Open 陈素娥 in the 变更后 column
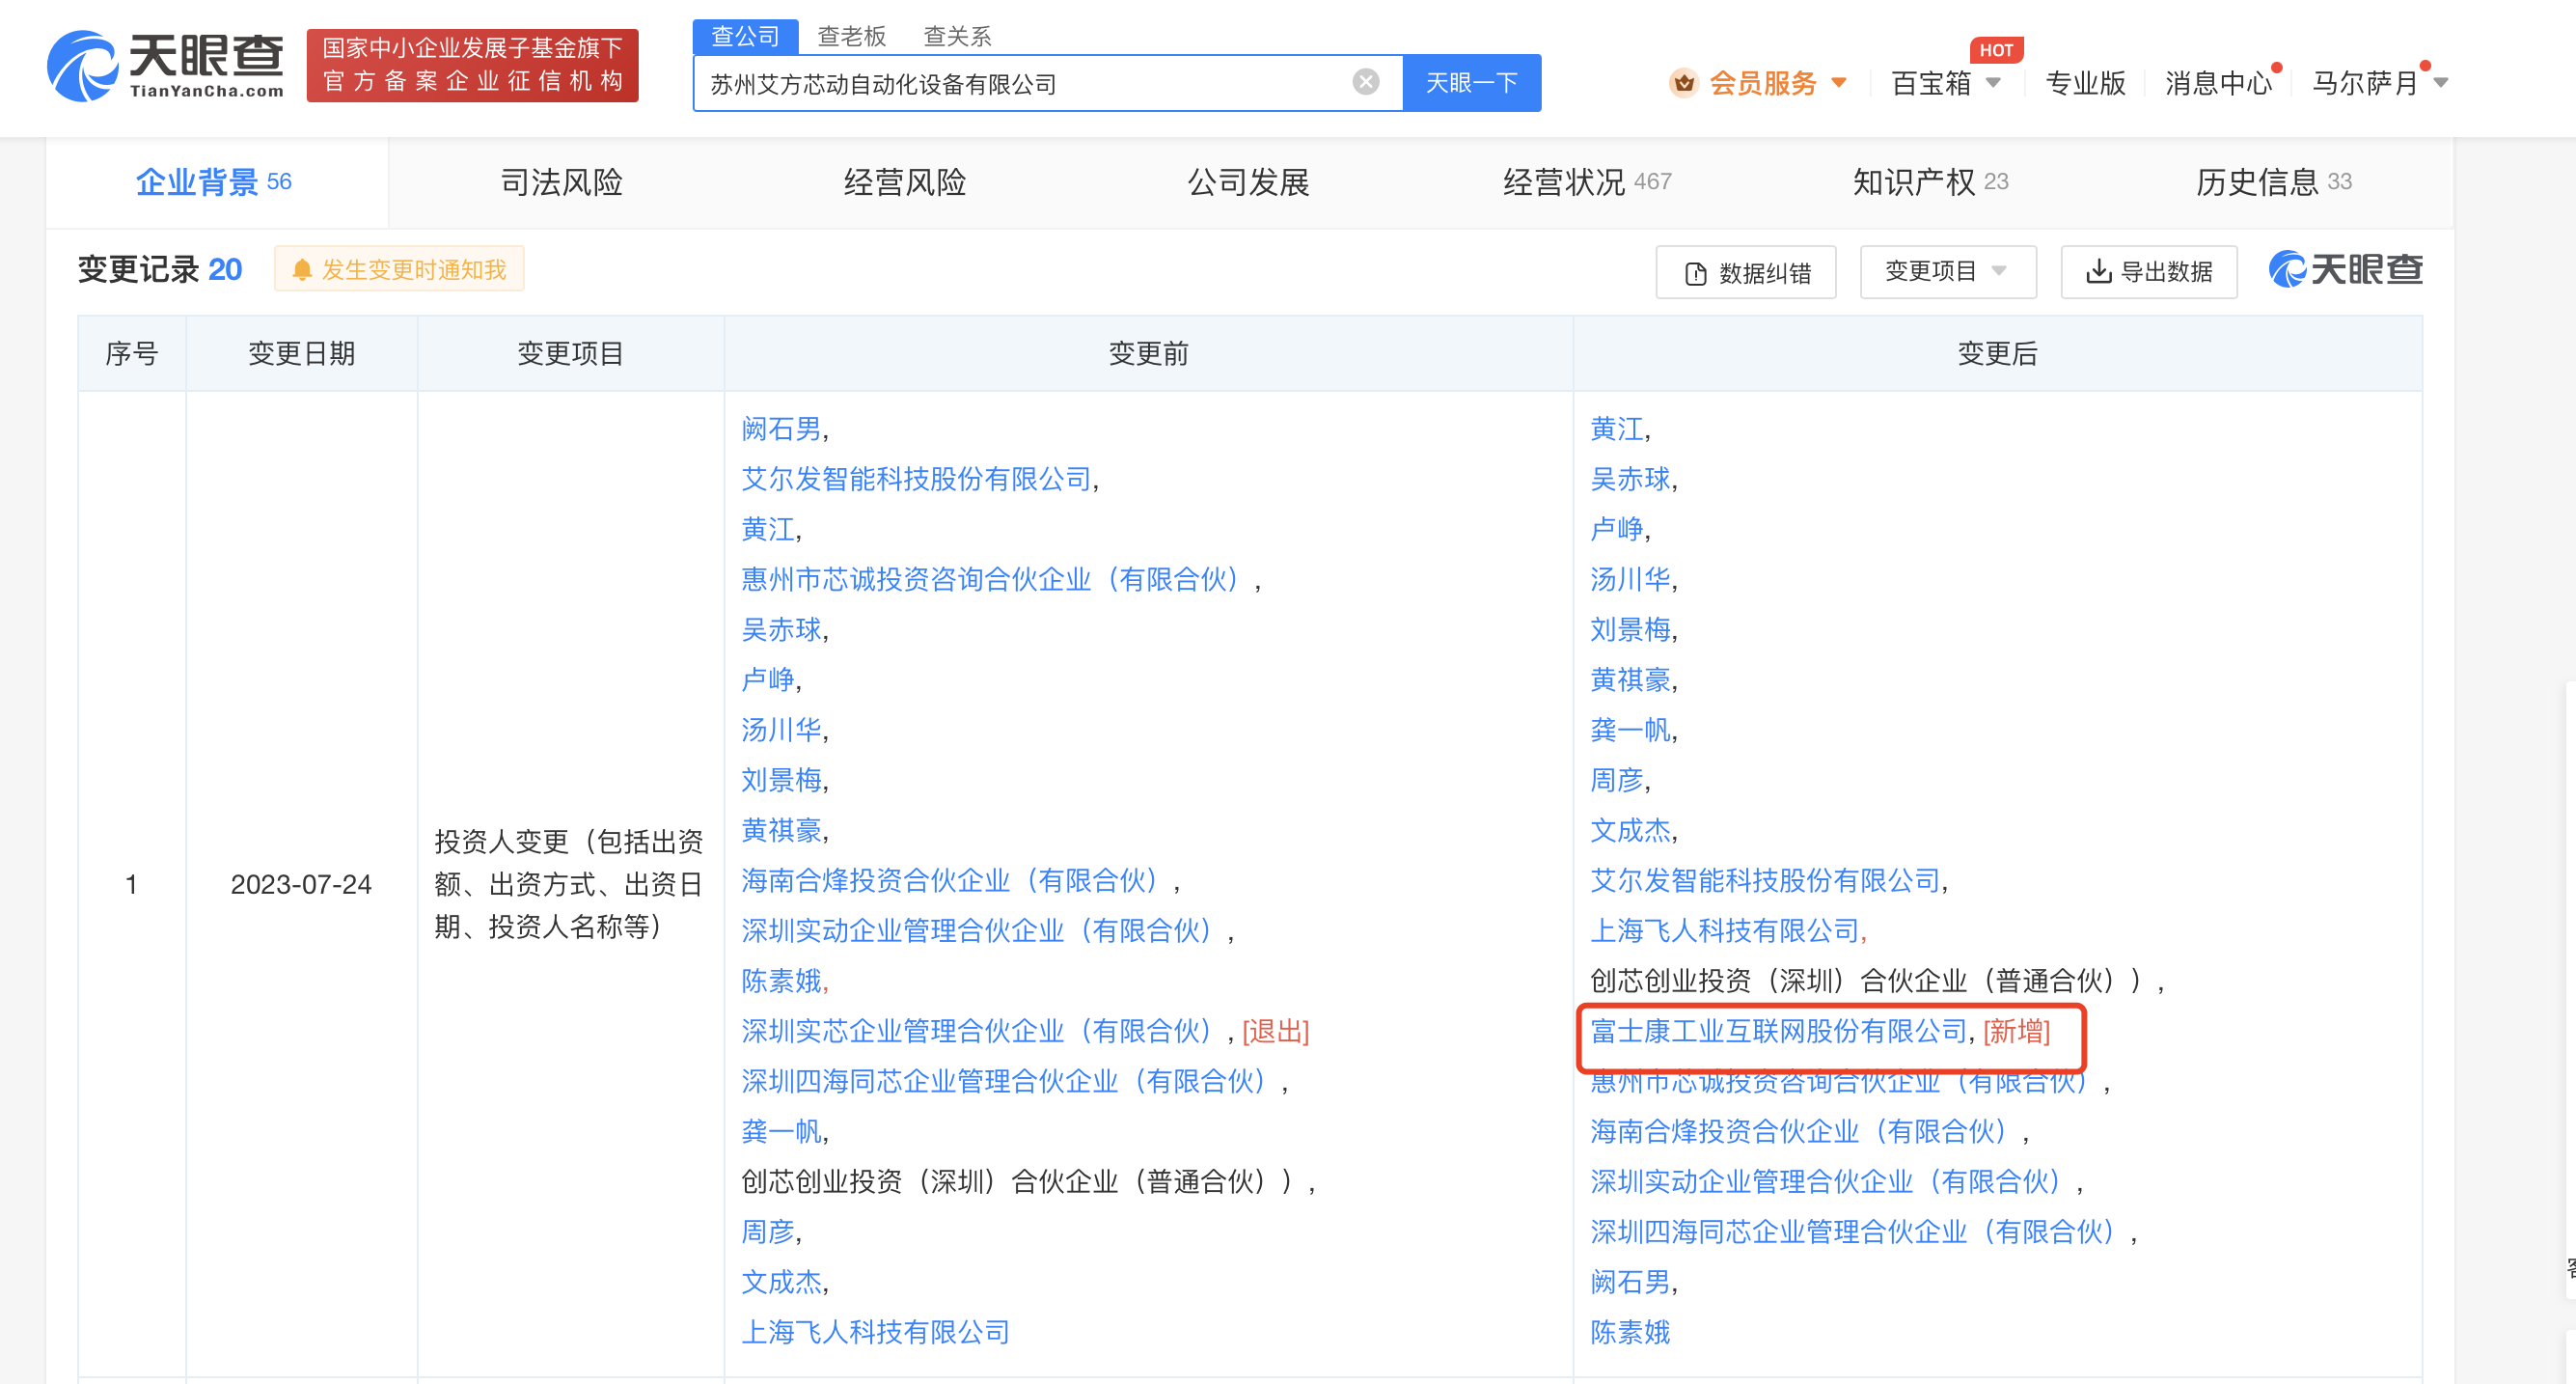This screenshot has height=1384, width=2576. pos(1630,1332)
